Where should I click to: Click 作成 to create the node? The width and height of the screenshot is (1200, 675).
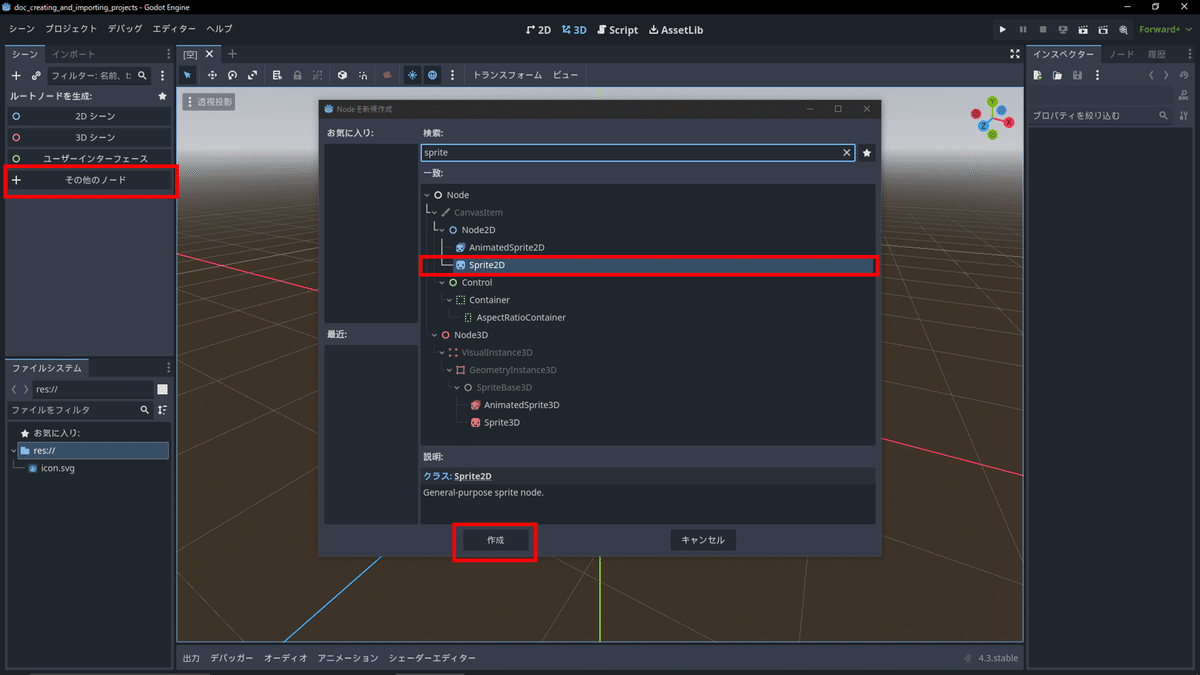point(495,540)
